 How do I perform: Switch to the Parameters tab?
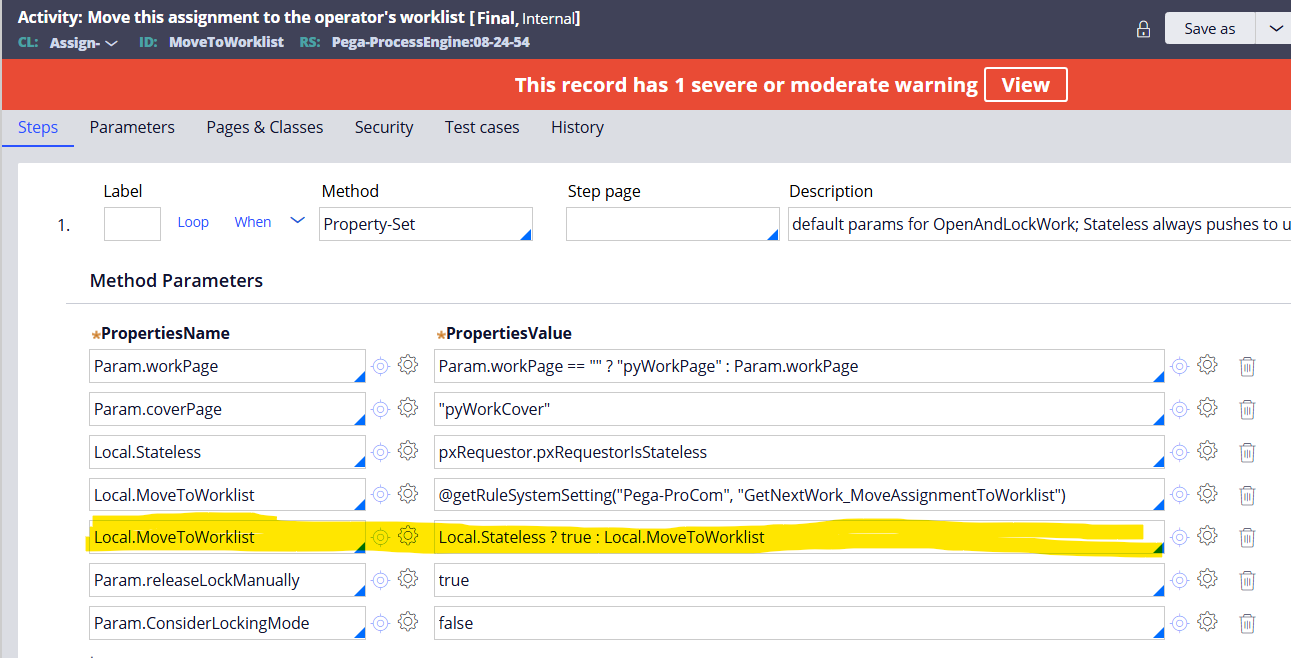pos(132,127)
